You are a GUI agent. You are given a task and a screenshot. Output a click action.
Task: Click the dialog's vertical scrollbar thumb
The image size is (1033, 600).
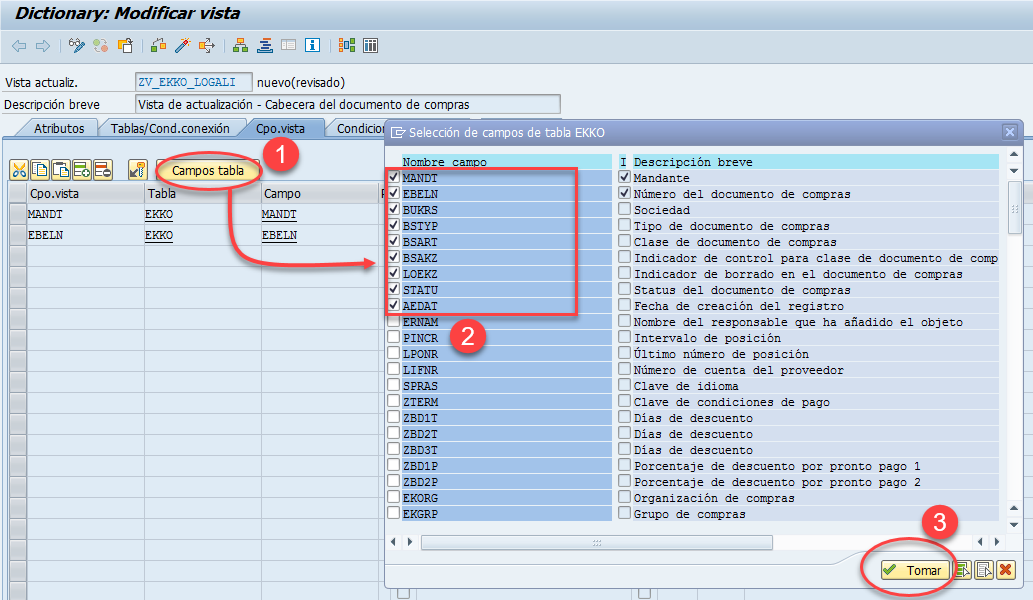[1015, 207]
